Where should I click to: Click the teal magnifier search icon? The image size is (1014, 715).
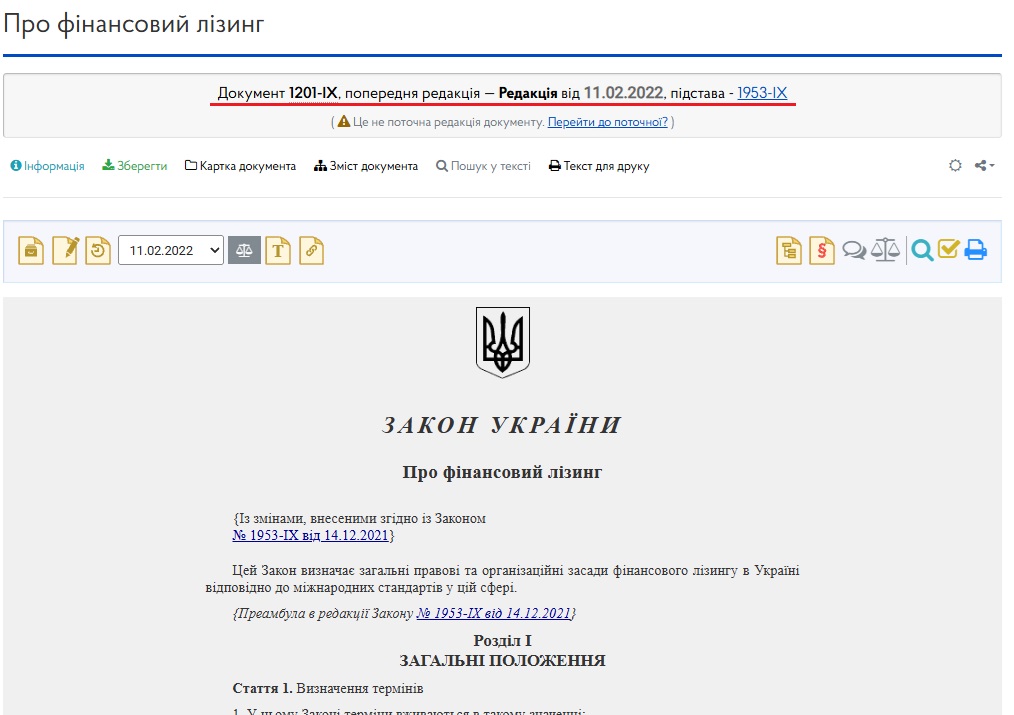(922, 250)
